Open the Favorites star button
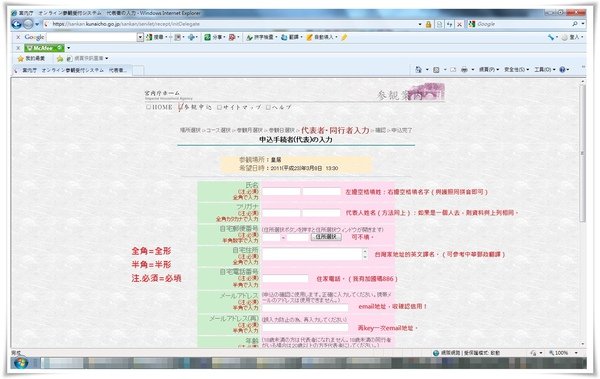Viewport: 600px width, 379px height. click(x=31, y=59)
